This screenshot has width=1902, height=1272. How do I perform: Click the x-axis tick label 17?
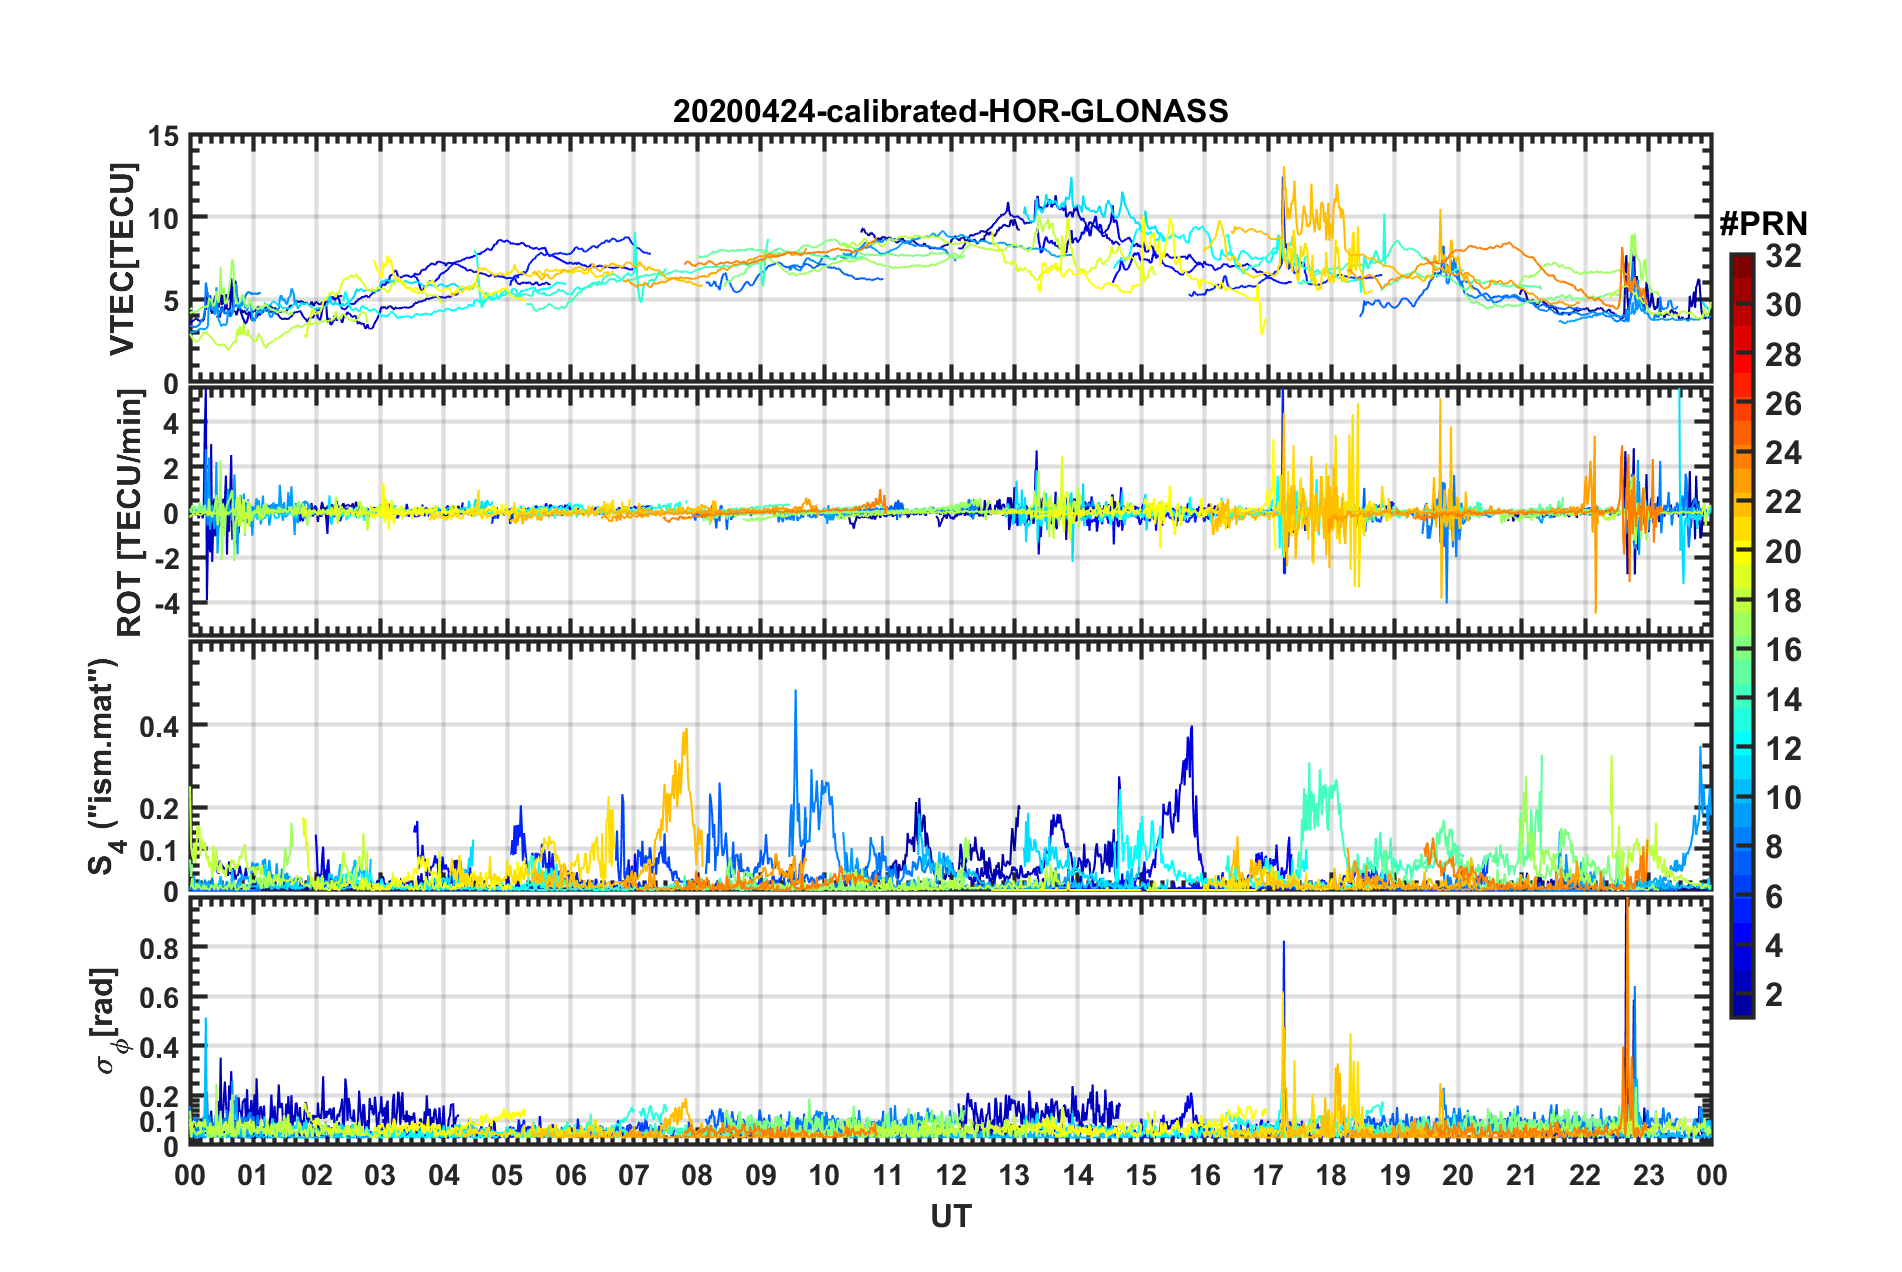(x=1268, y=1175)
